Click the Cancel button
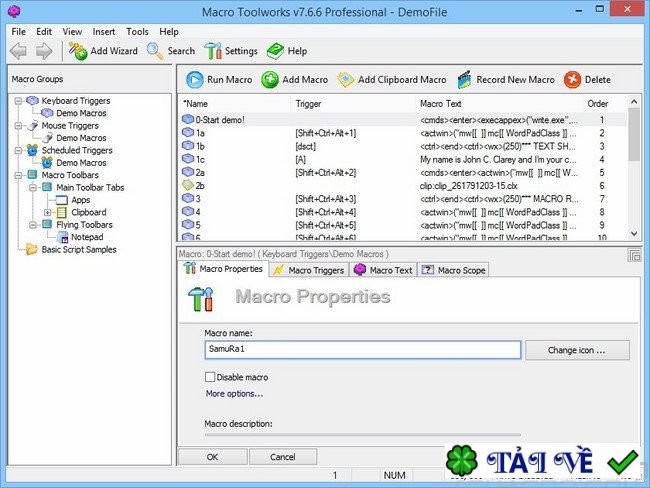The image size is (650, 488). tap(283, 457)
